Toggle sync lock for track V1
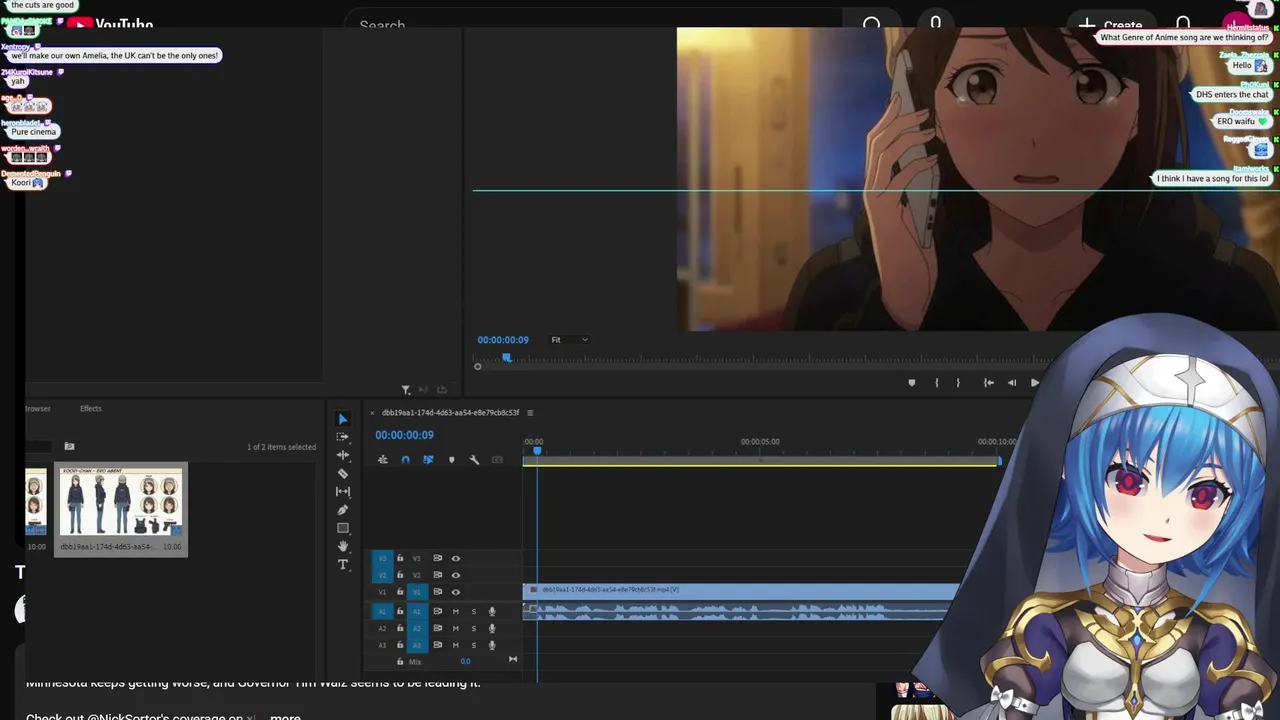1280x720 pixels. coord(437,592)
